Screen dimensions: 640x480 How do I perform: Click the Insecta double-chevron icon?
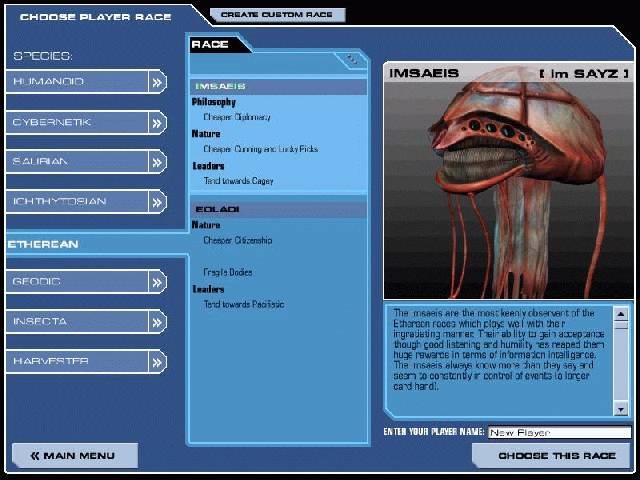click(157, 322)
